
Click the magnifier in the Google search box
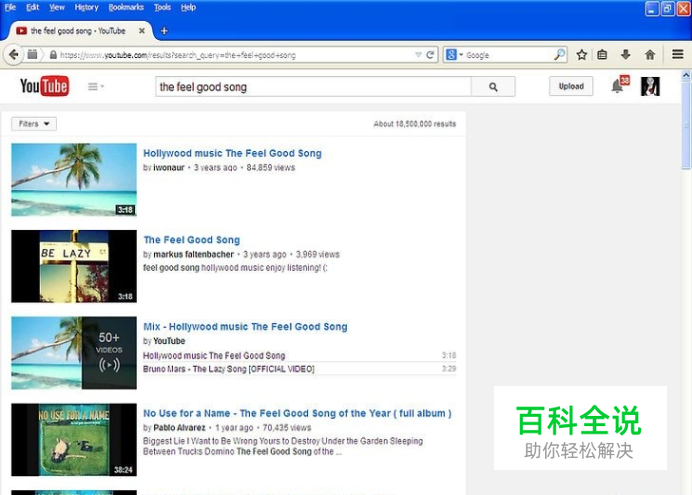[x=559, y=55]
